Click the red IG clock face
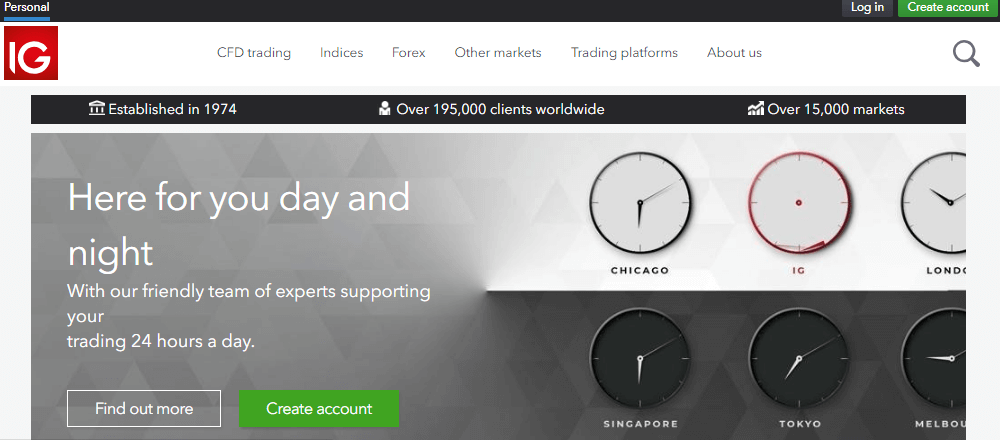1000x440 pixels. (798, 202)
